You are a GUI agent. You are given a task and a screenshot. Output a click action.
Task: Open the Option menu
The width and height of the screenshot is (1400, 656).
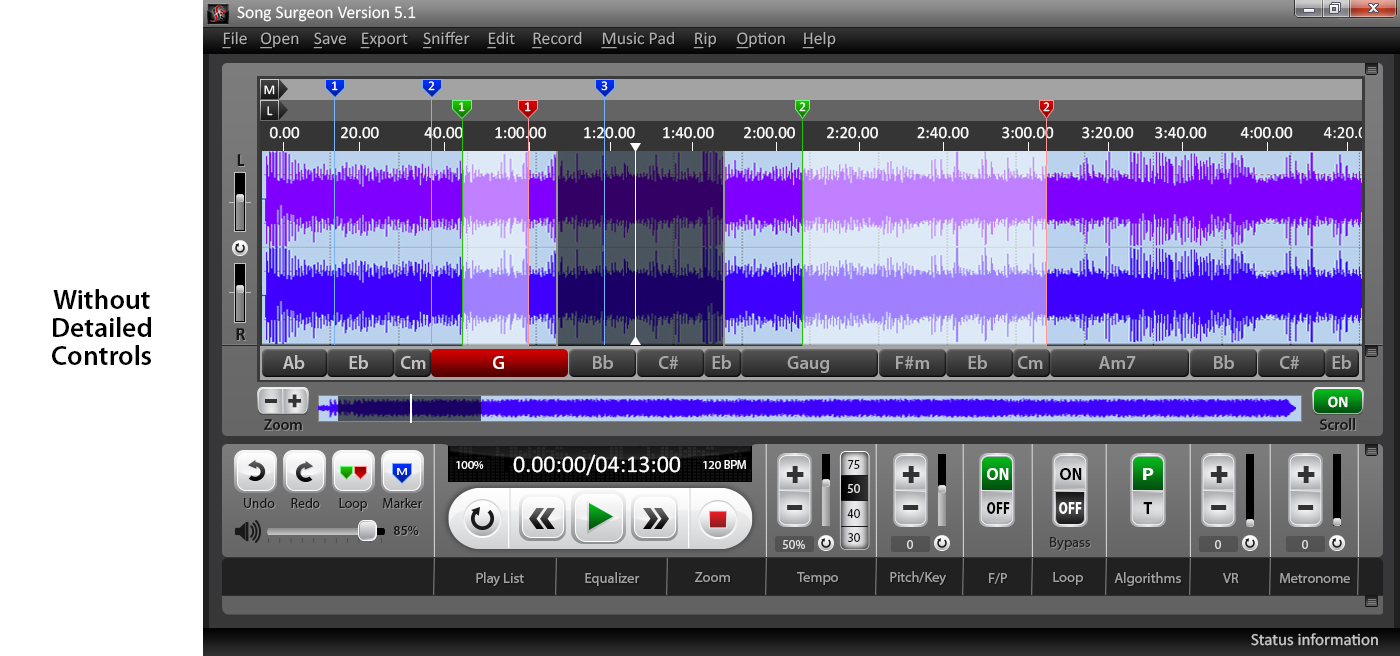[x=761, y=39]
